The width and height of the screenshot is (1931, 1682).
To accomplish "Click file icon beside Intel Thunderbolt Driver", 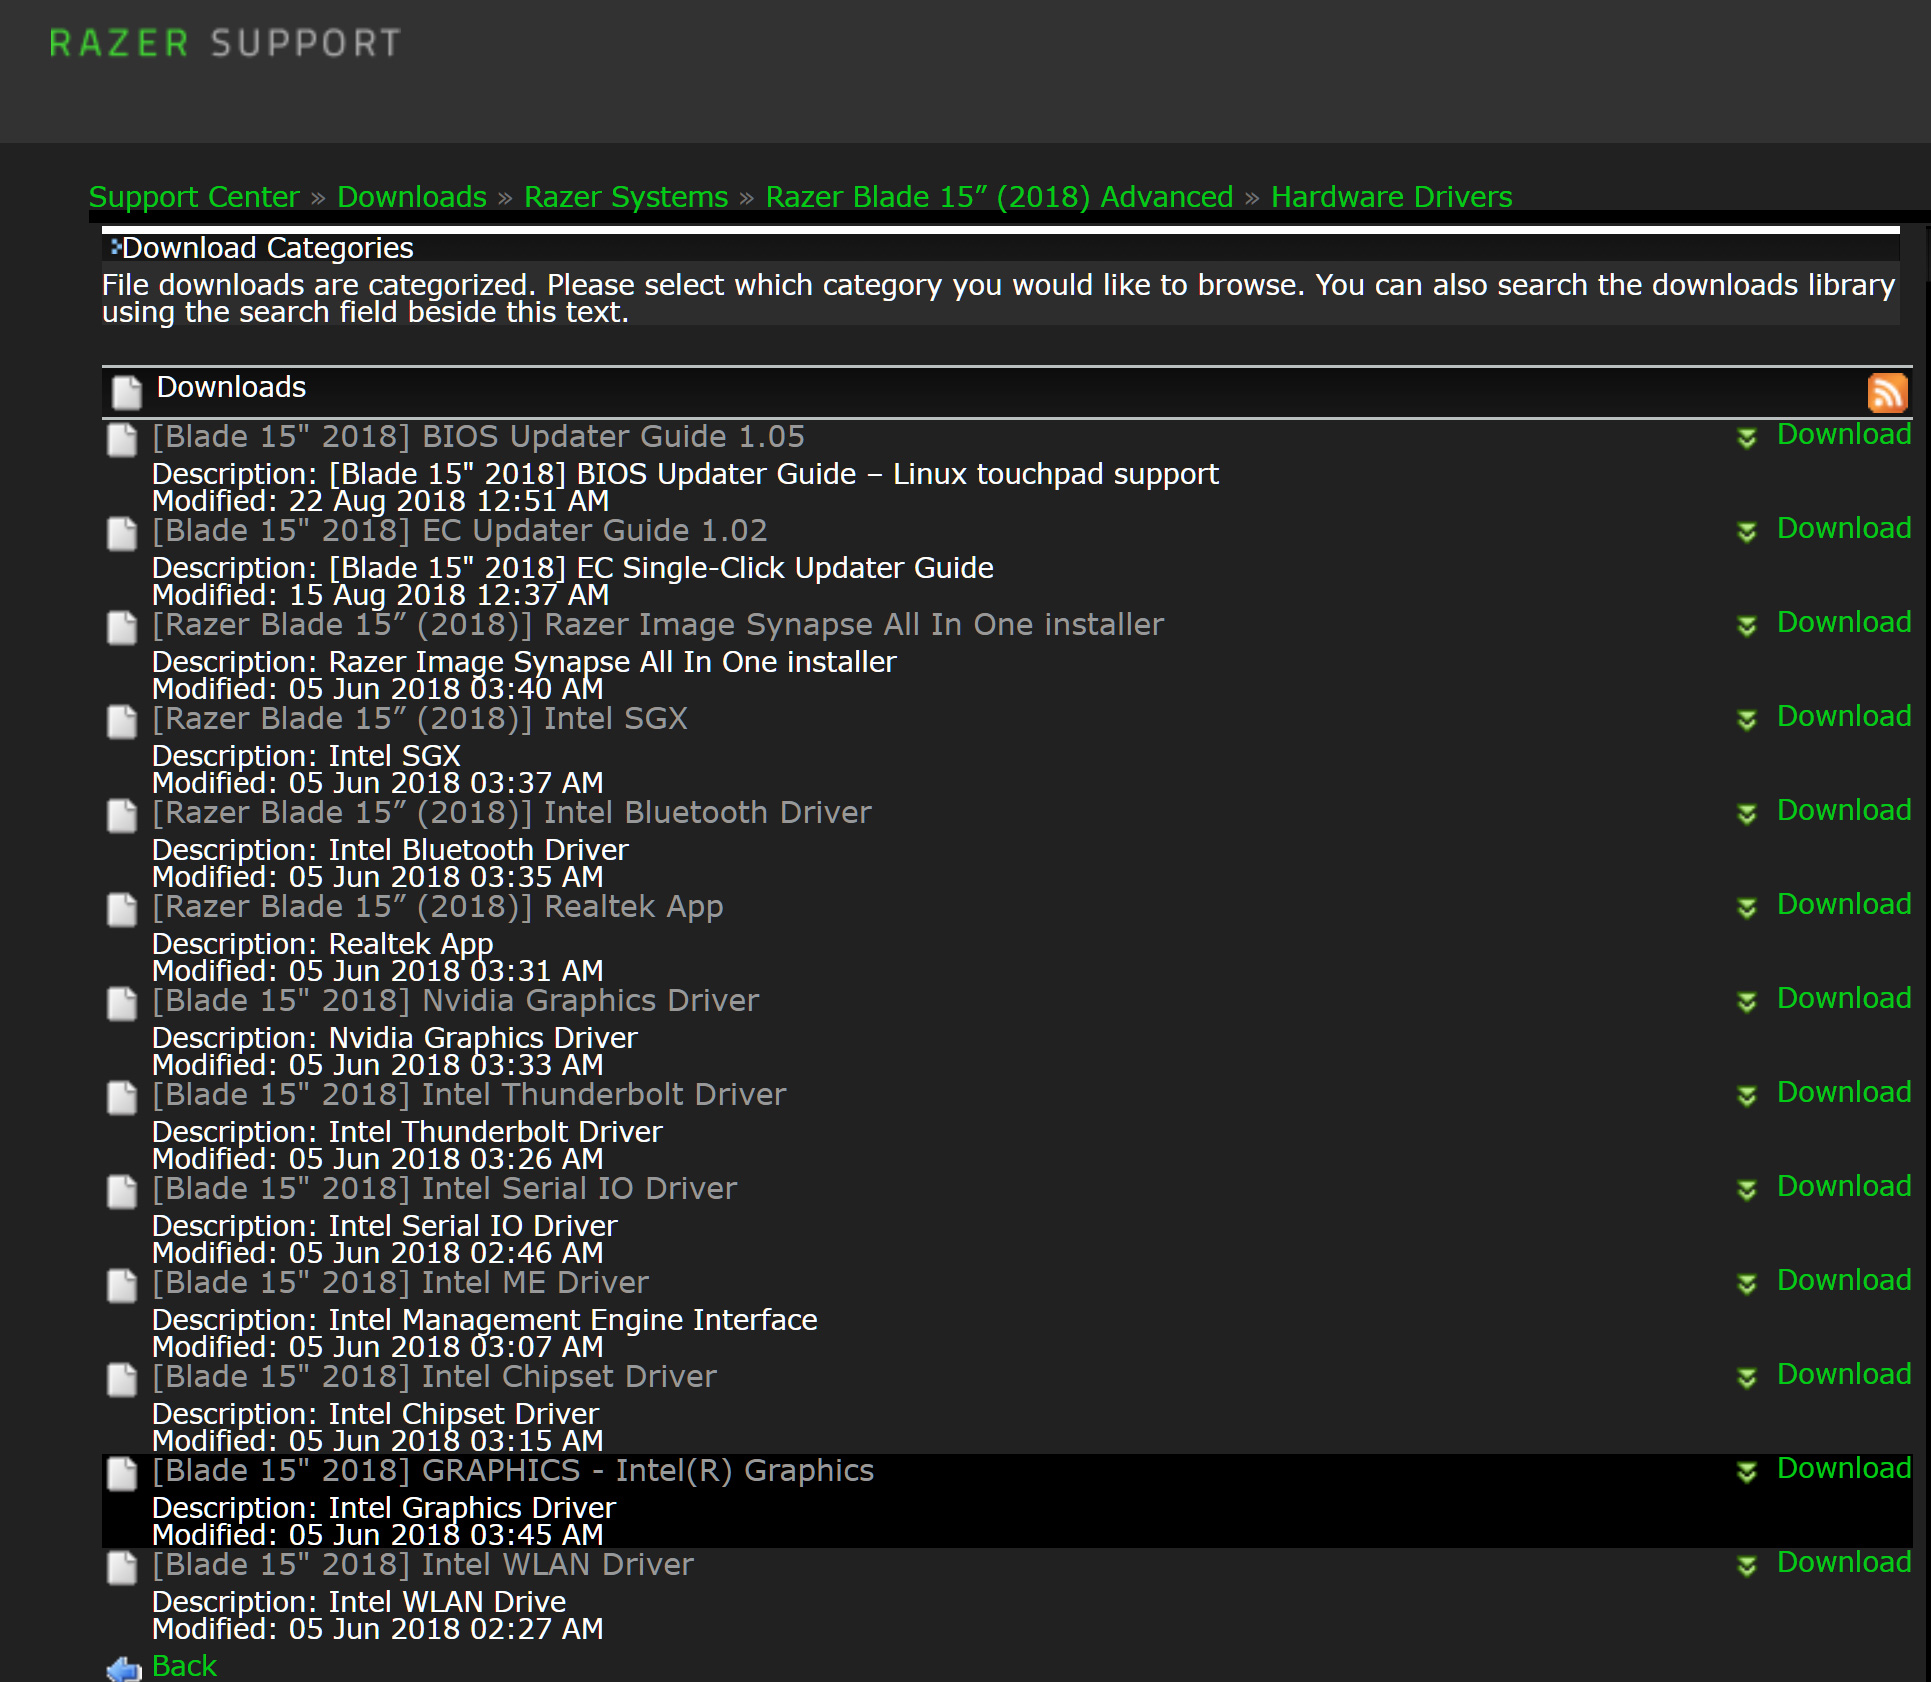I will (122, 1098).
